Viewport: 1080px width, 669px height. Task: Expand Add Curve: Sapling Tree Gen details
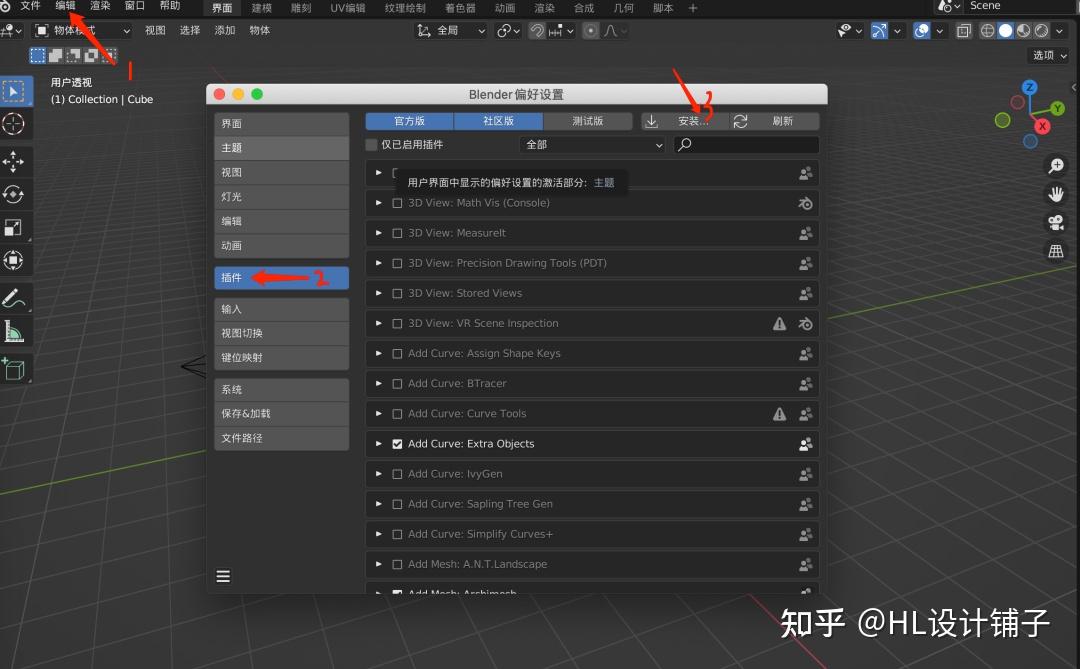coord(378,504)
